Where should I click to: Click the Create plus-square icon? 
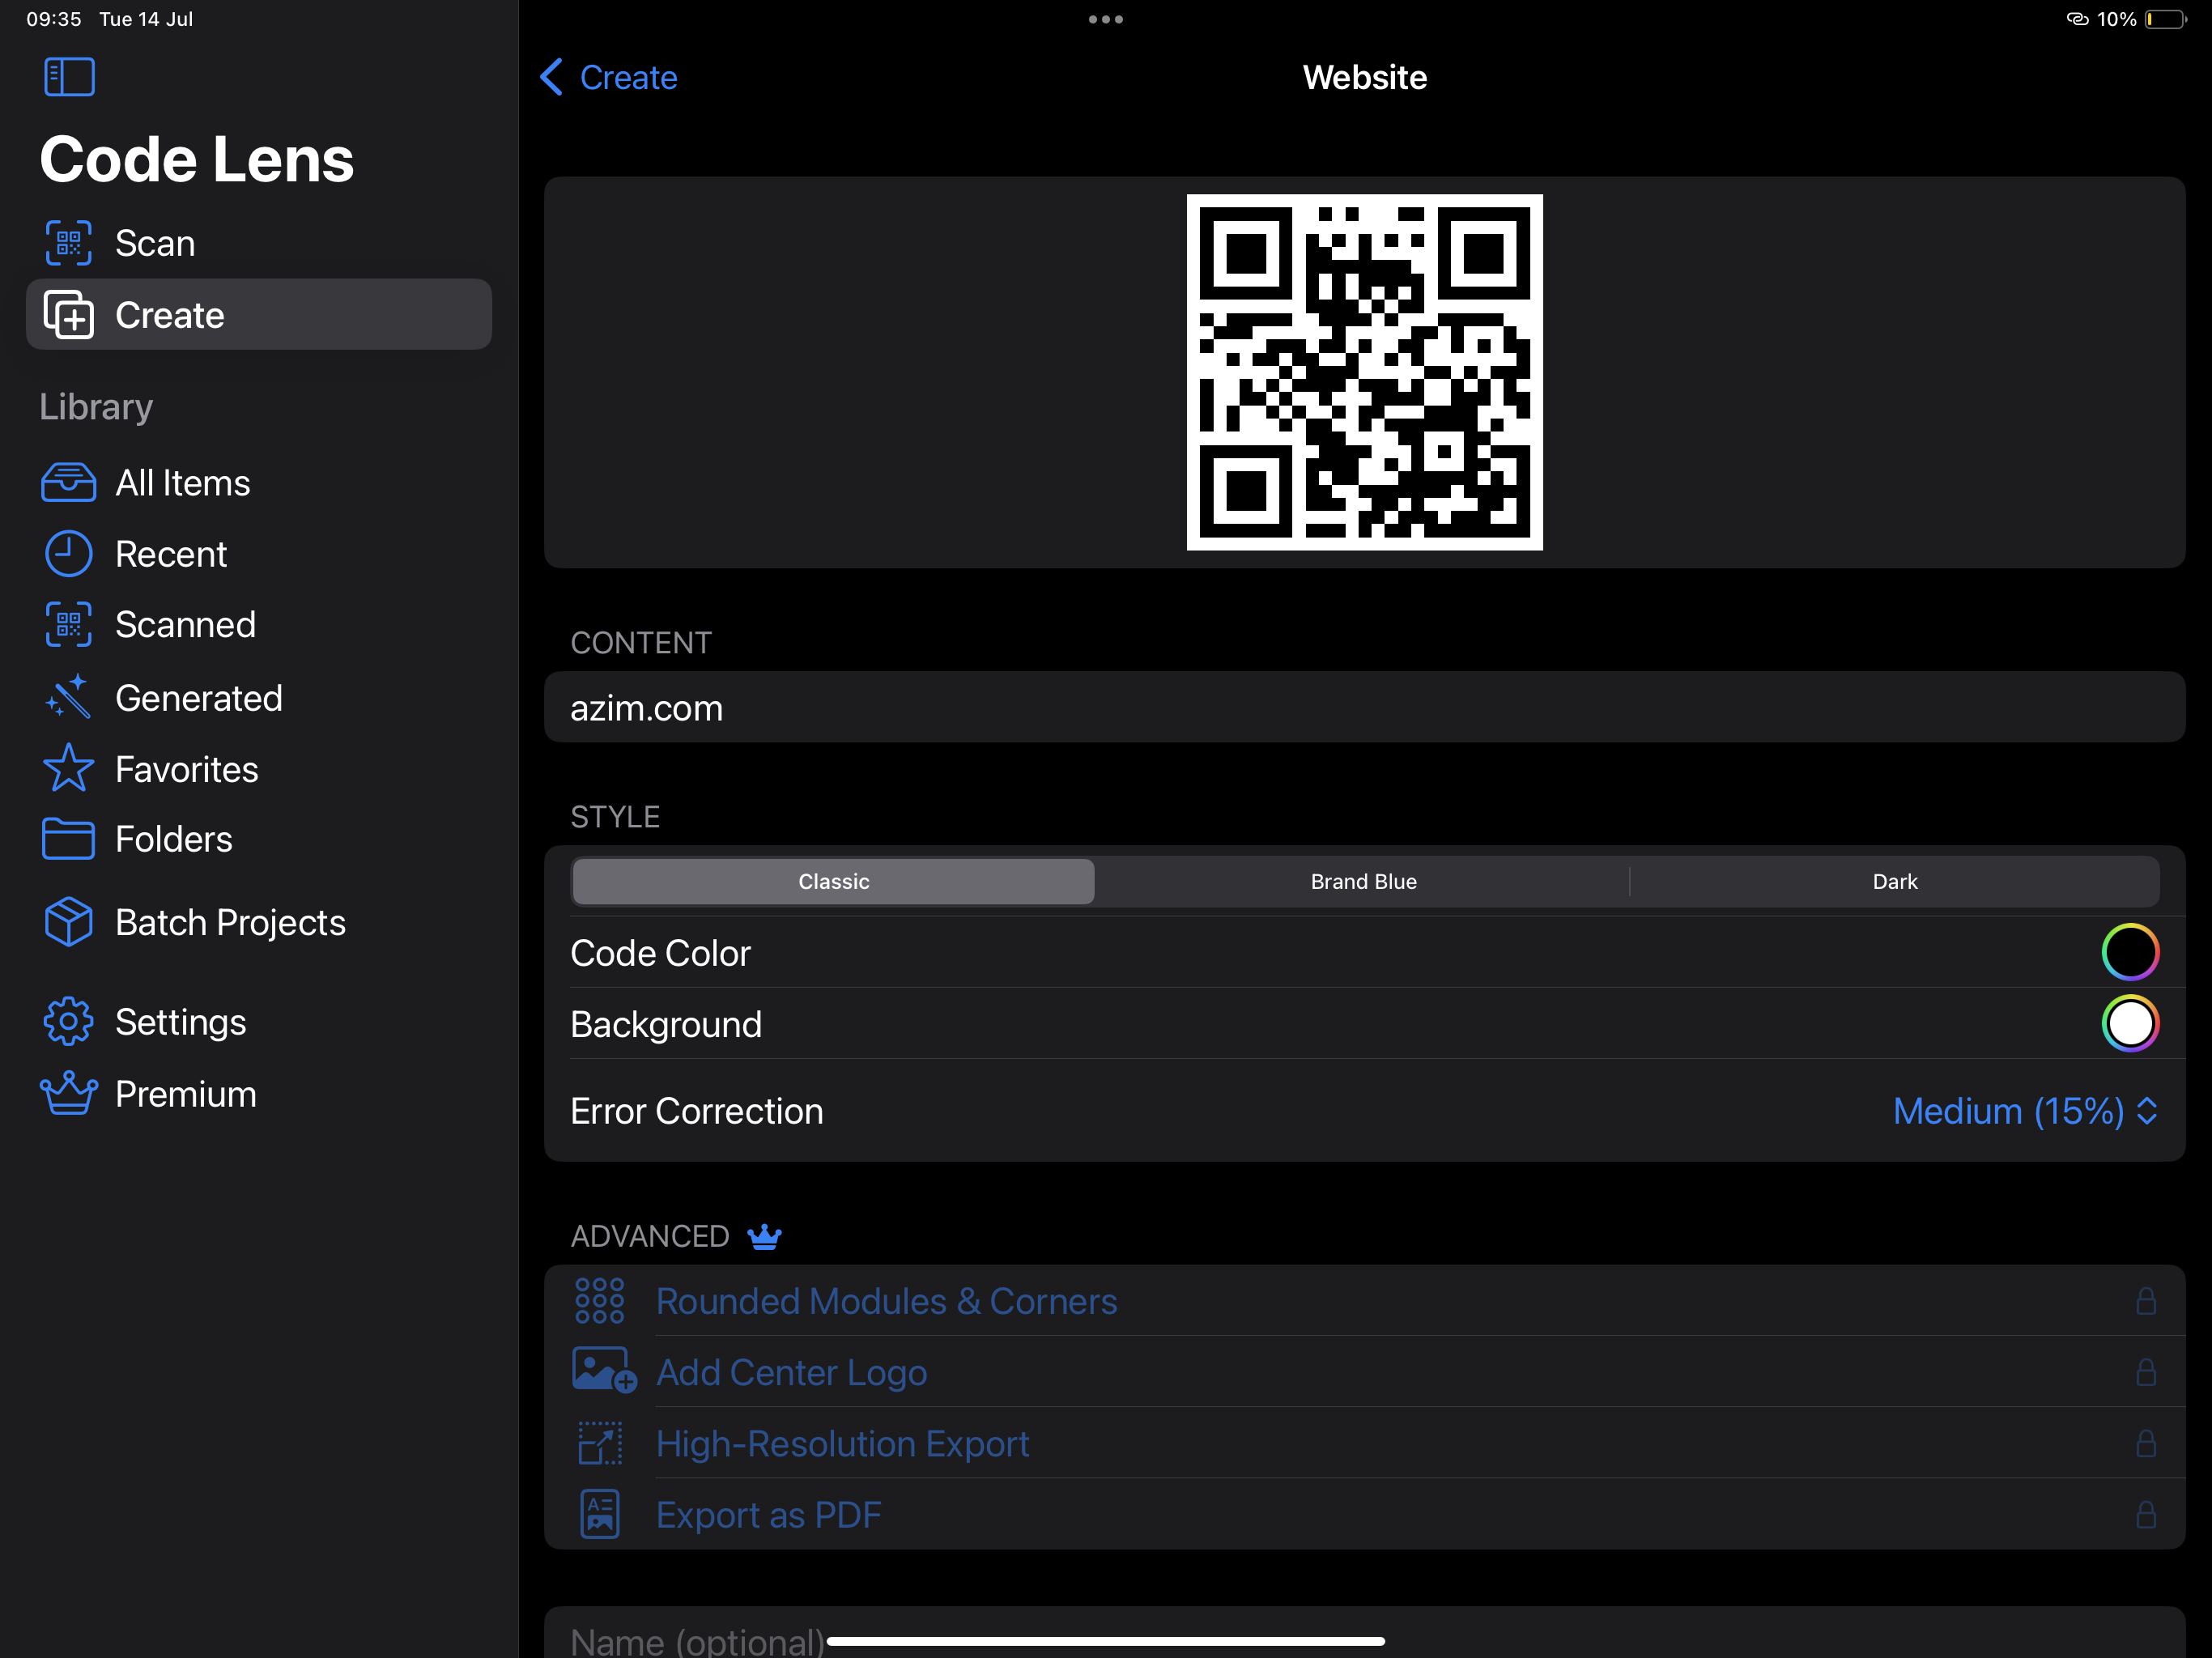[68, 315]
